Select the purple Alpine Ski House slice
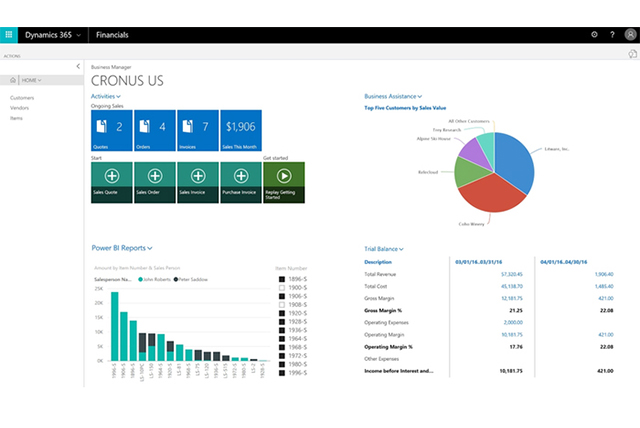The image size is (640, 428). tap(473, 153)
